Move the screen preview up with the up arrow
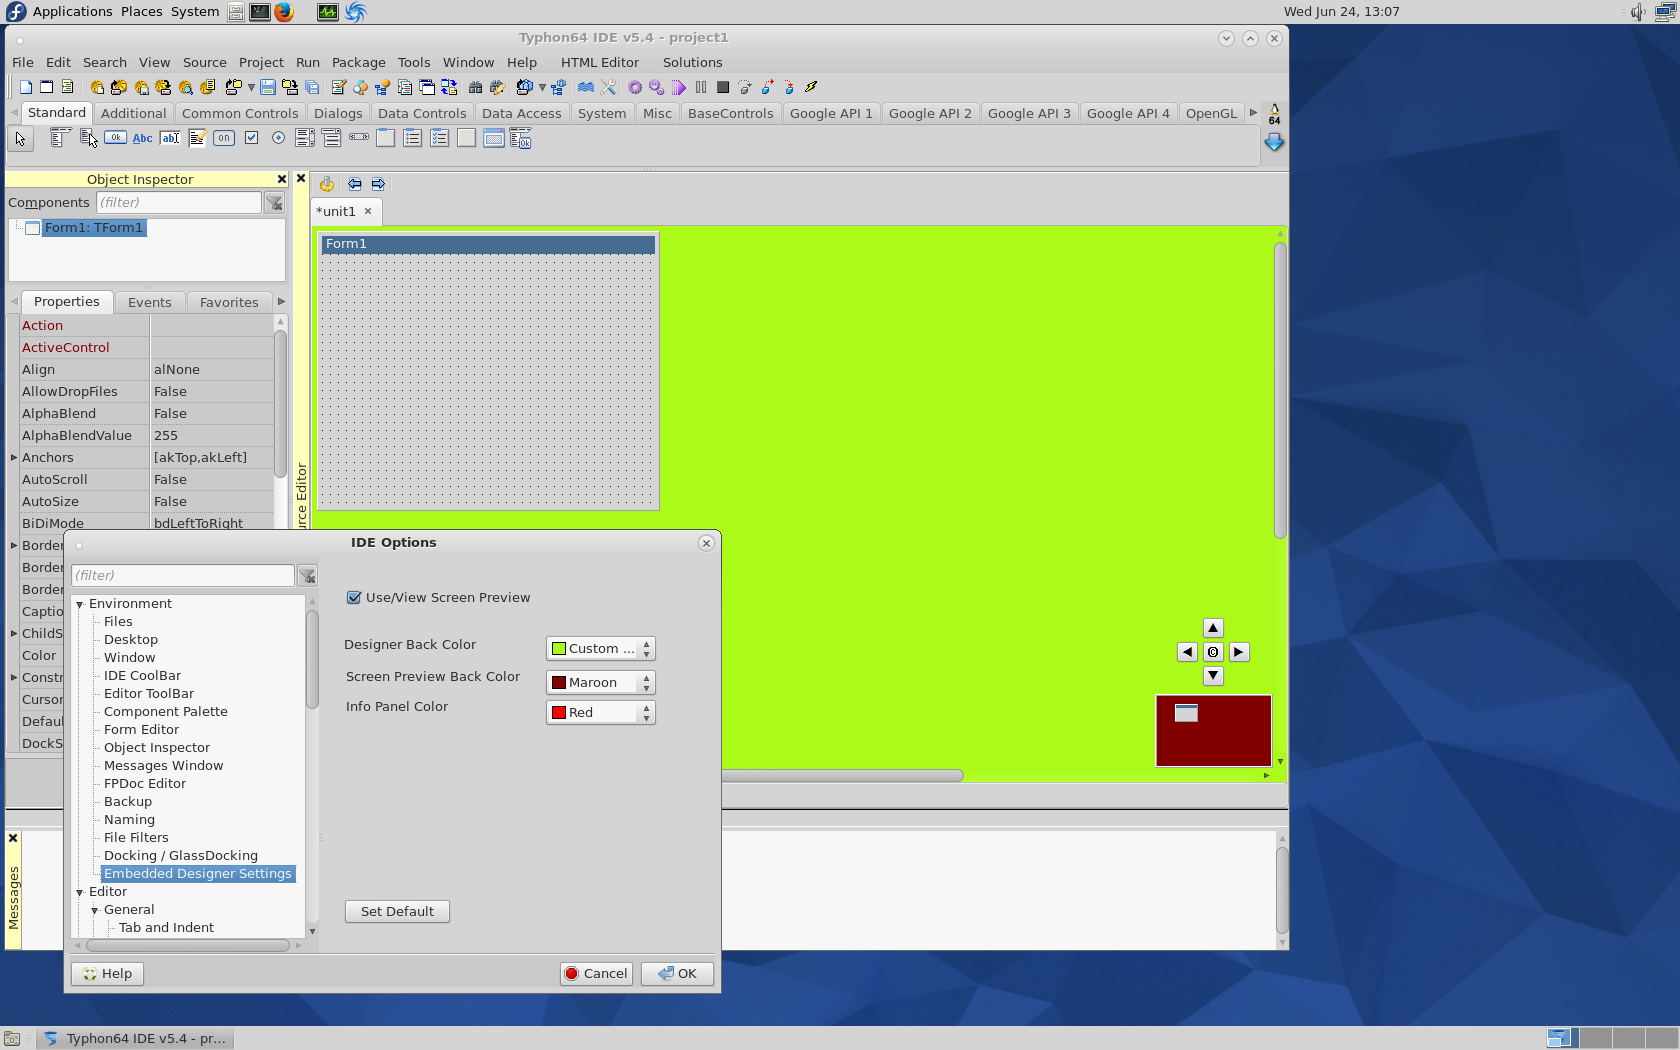 click(1213, 628)
